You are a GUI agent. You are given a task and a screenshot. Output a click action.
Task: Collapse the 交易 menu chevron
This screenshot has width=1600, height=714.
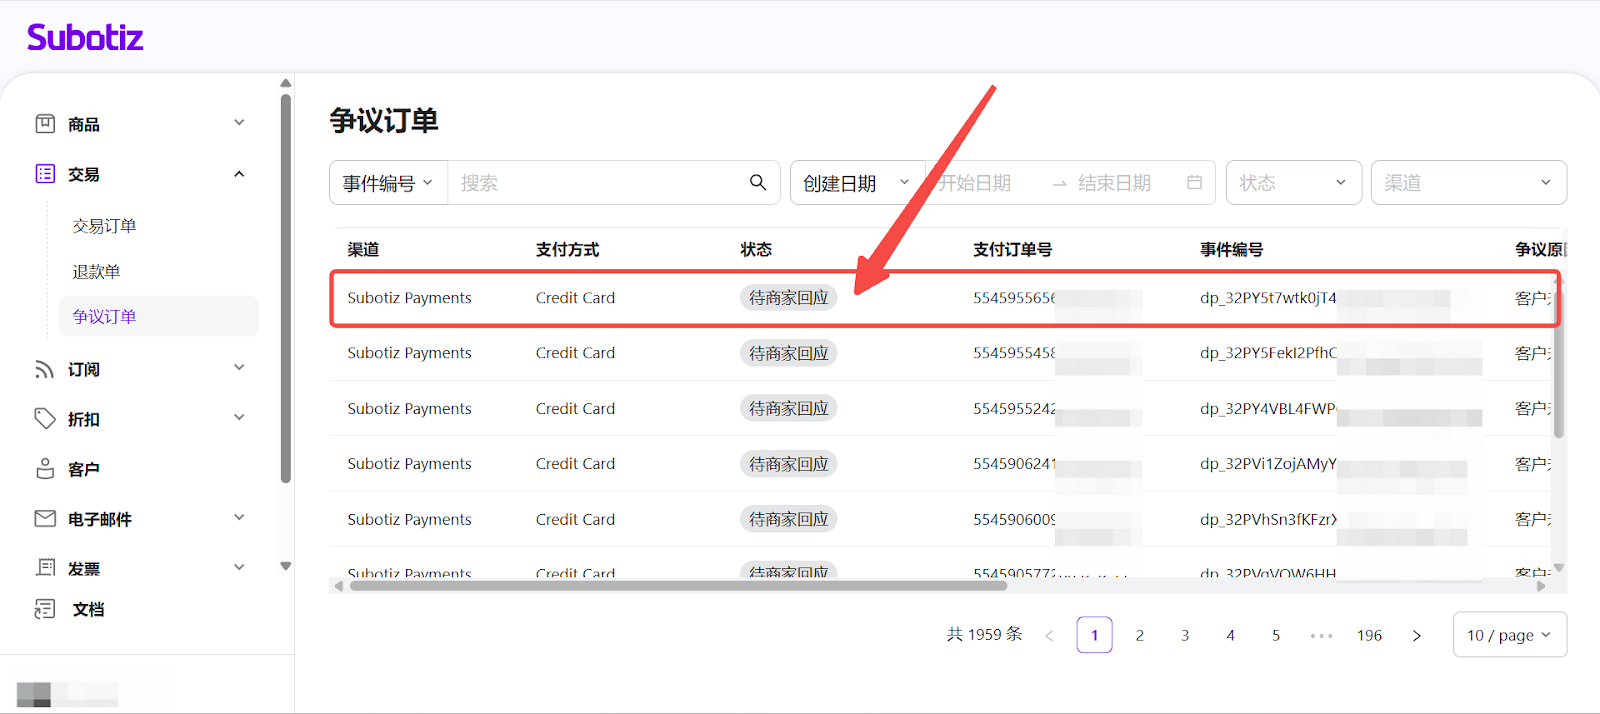pos(239,174)
